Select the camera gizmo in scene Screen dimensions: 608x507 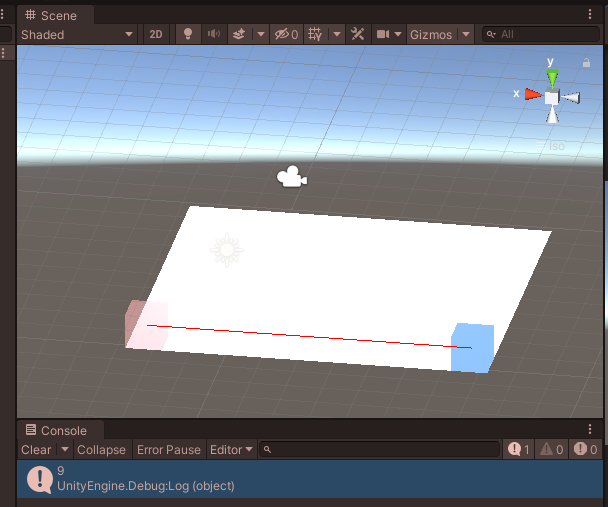[x=292, y=177]
